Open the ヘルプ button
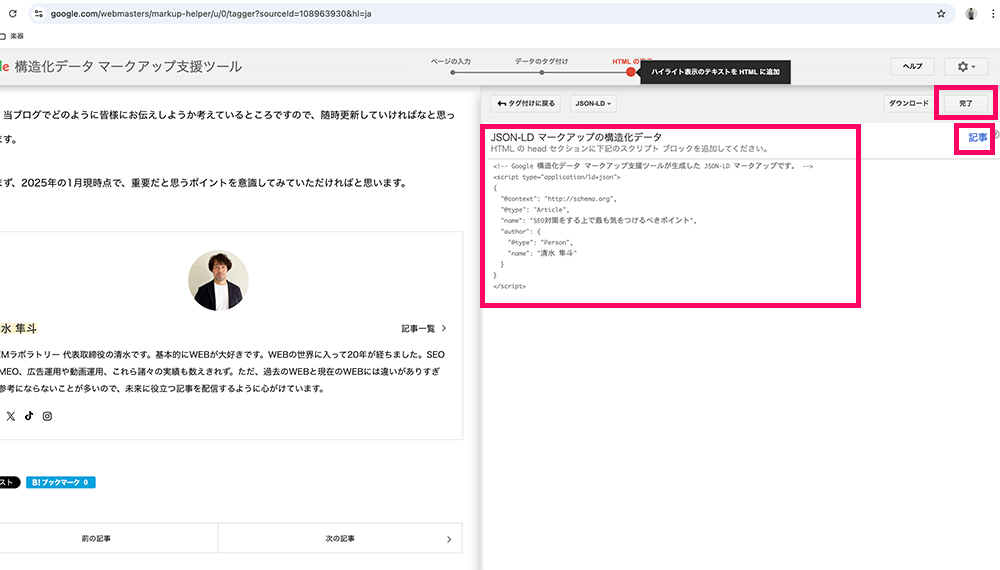The width and height of the screenshot is (1000, 570). point(913,66)
